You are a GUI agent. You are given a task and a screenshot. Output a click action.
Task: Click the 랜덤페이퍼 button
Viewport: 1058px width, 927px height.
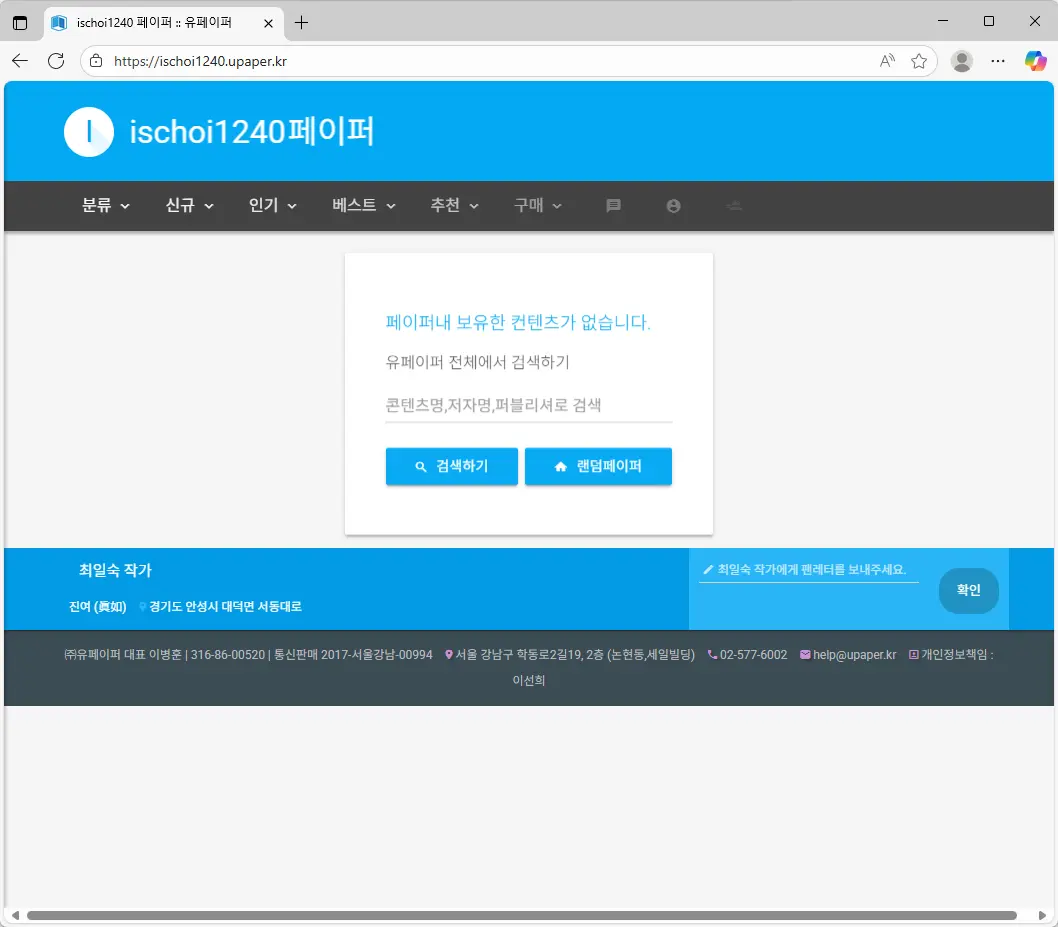(x=598, y=467)
